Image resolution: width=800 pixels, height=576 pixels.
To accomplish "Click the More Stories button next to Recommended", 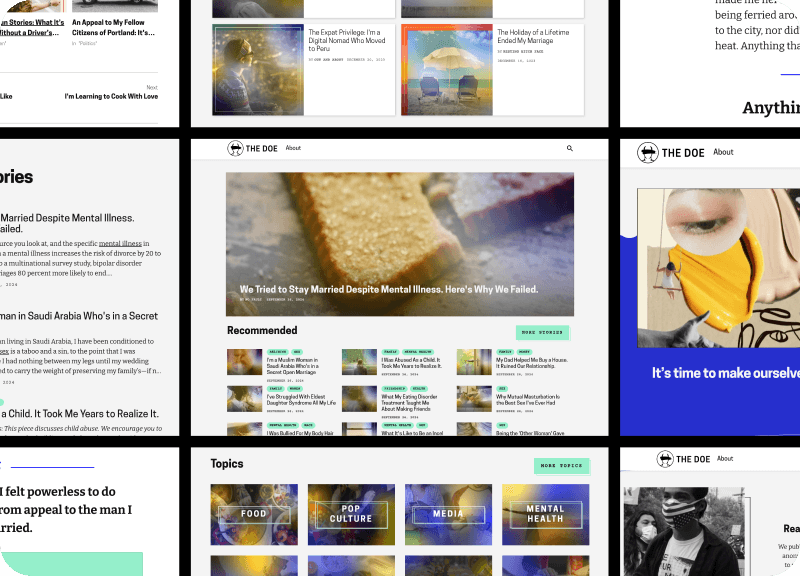I will (542, 333).
